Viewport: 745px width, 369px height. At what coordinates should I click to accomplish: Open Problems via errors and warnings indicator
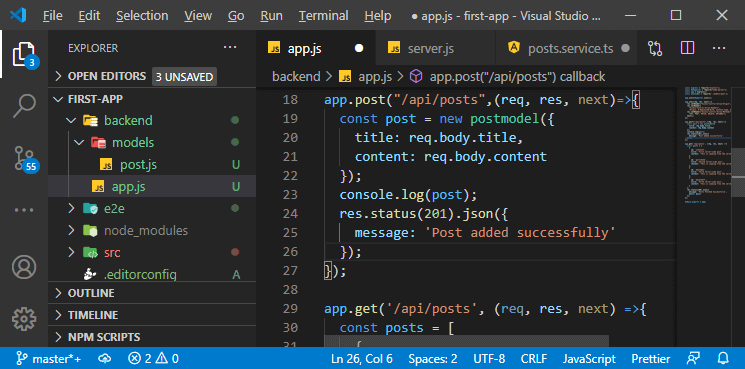click(x=154, y=359)
